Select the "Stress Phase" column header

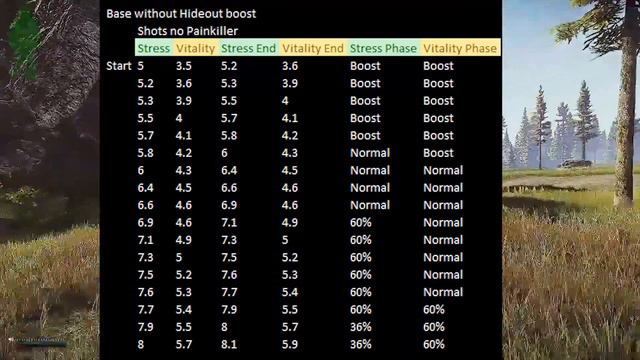pyautogui.click(x=383, y=48)
